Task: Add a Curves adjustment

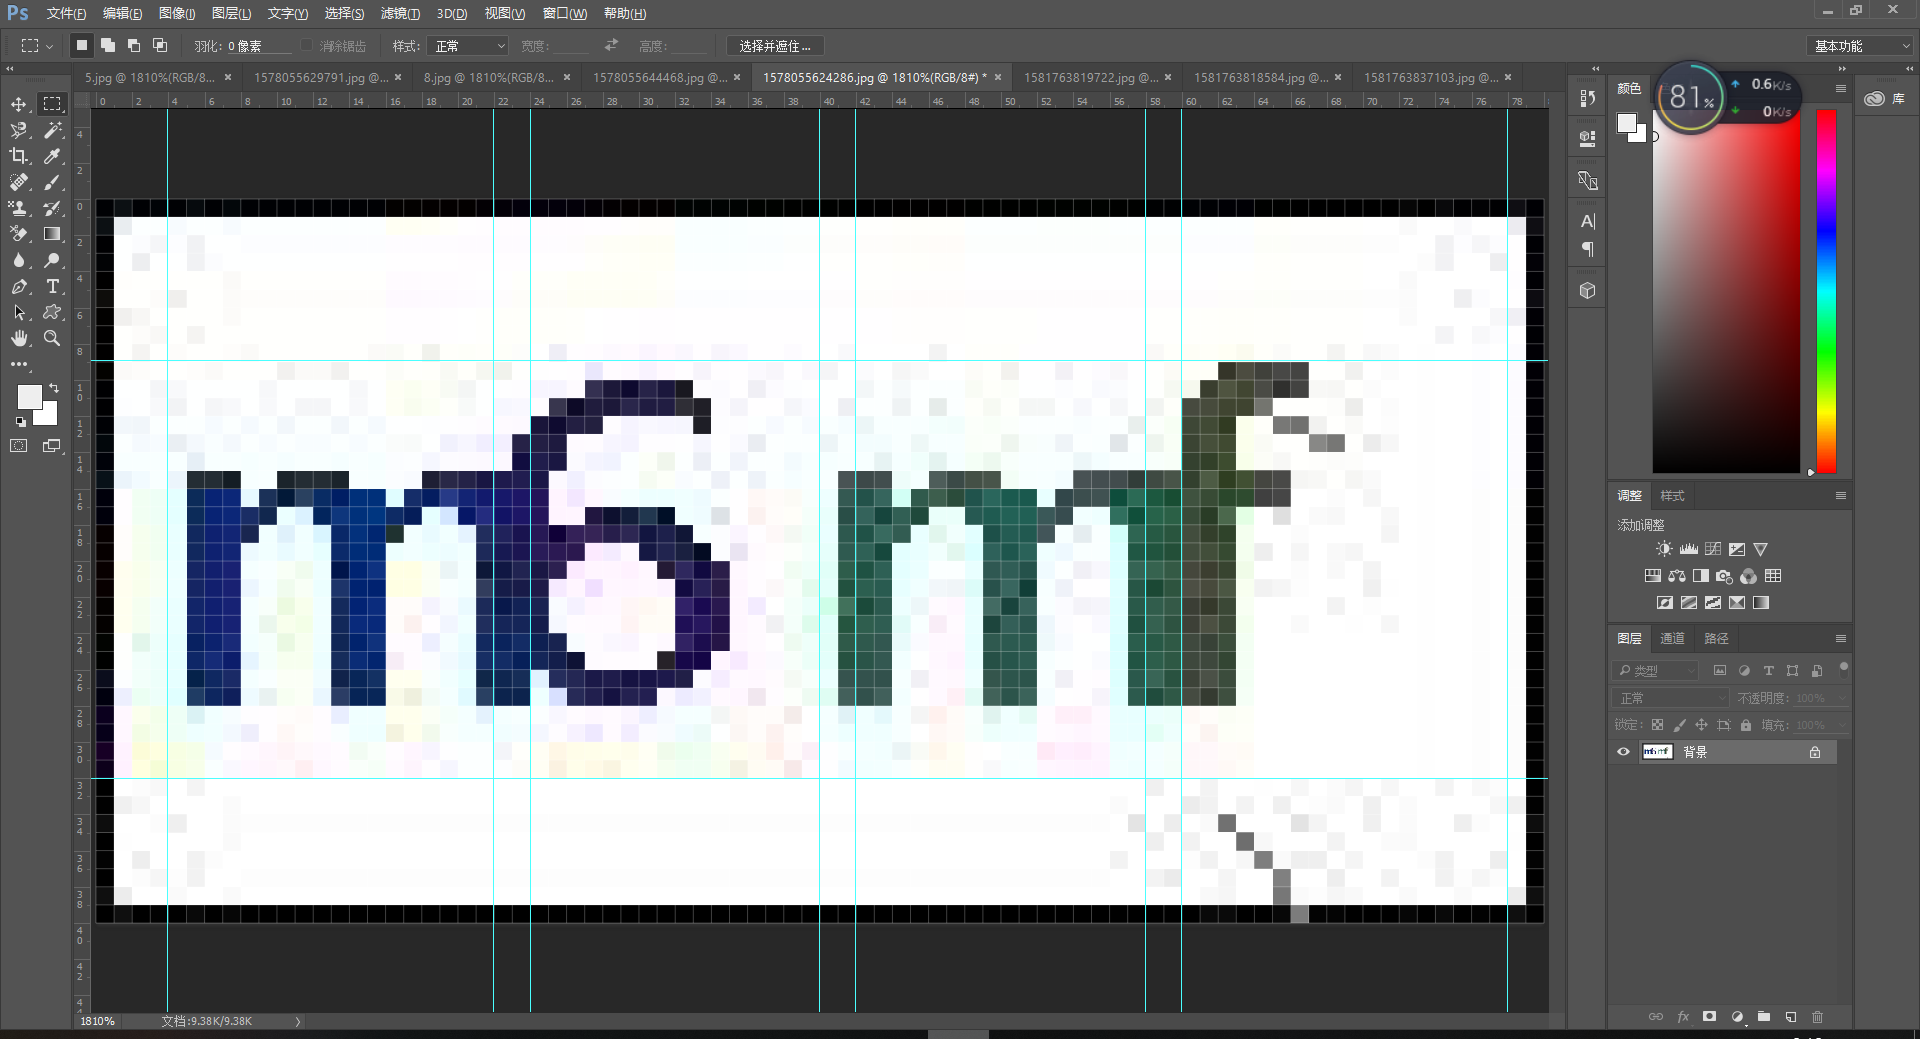Action: pyautogui.click(x=1713, y=549)
